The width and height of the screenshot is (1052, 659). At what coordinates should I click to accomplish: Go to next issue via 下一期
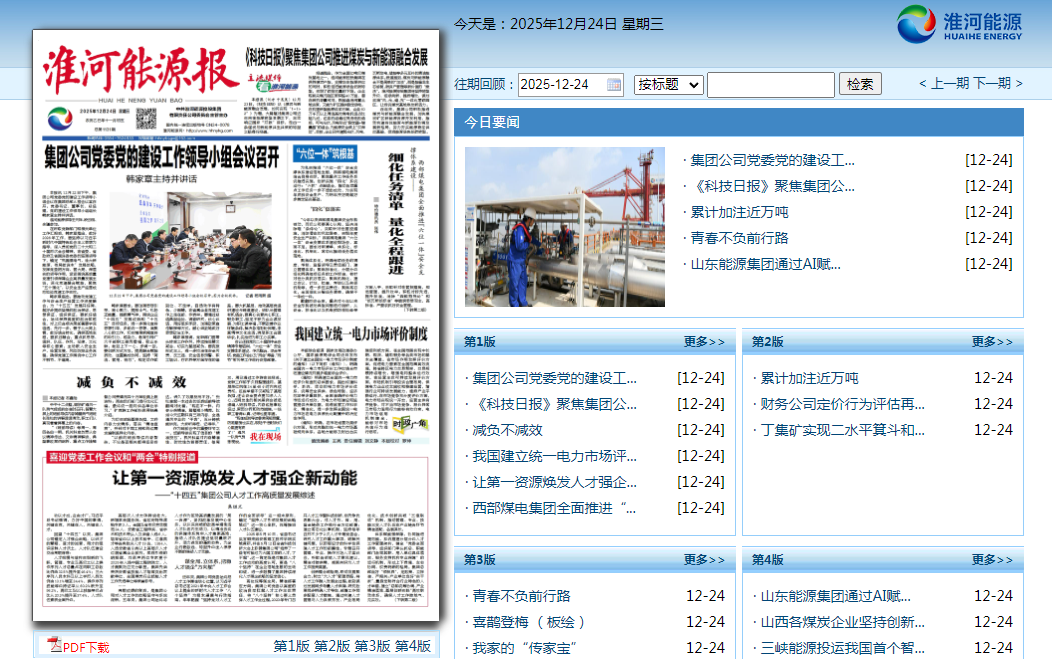coord(993,84)
